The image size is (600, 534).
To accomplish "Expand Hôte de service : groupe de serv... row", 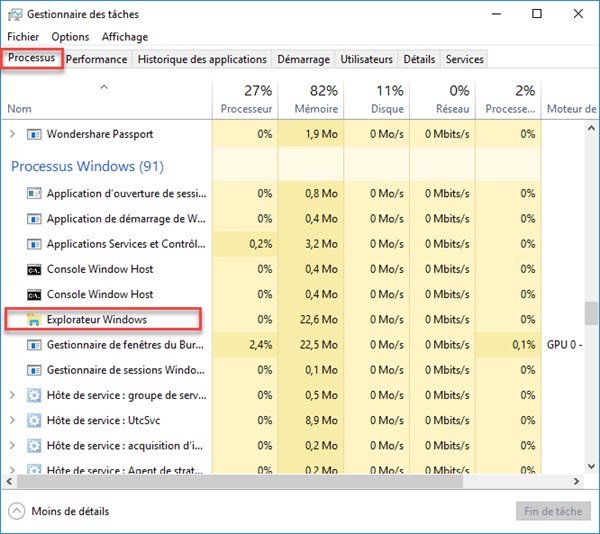I will tap(12, 395).
